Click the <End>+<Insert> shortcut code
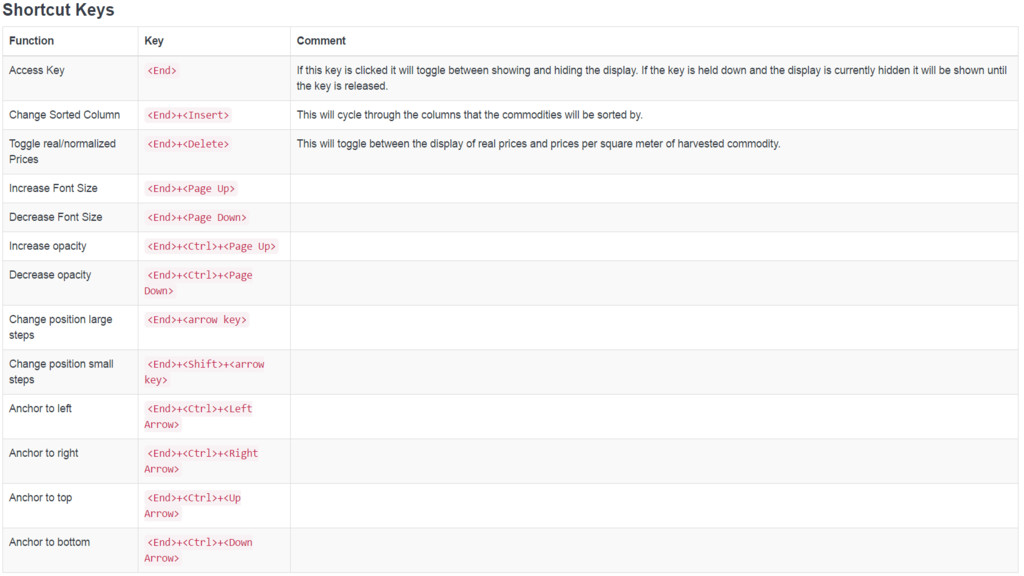Screen dimensions: 1024x576 coord(188,115)
